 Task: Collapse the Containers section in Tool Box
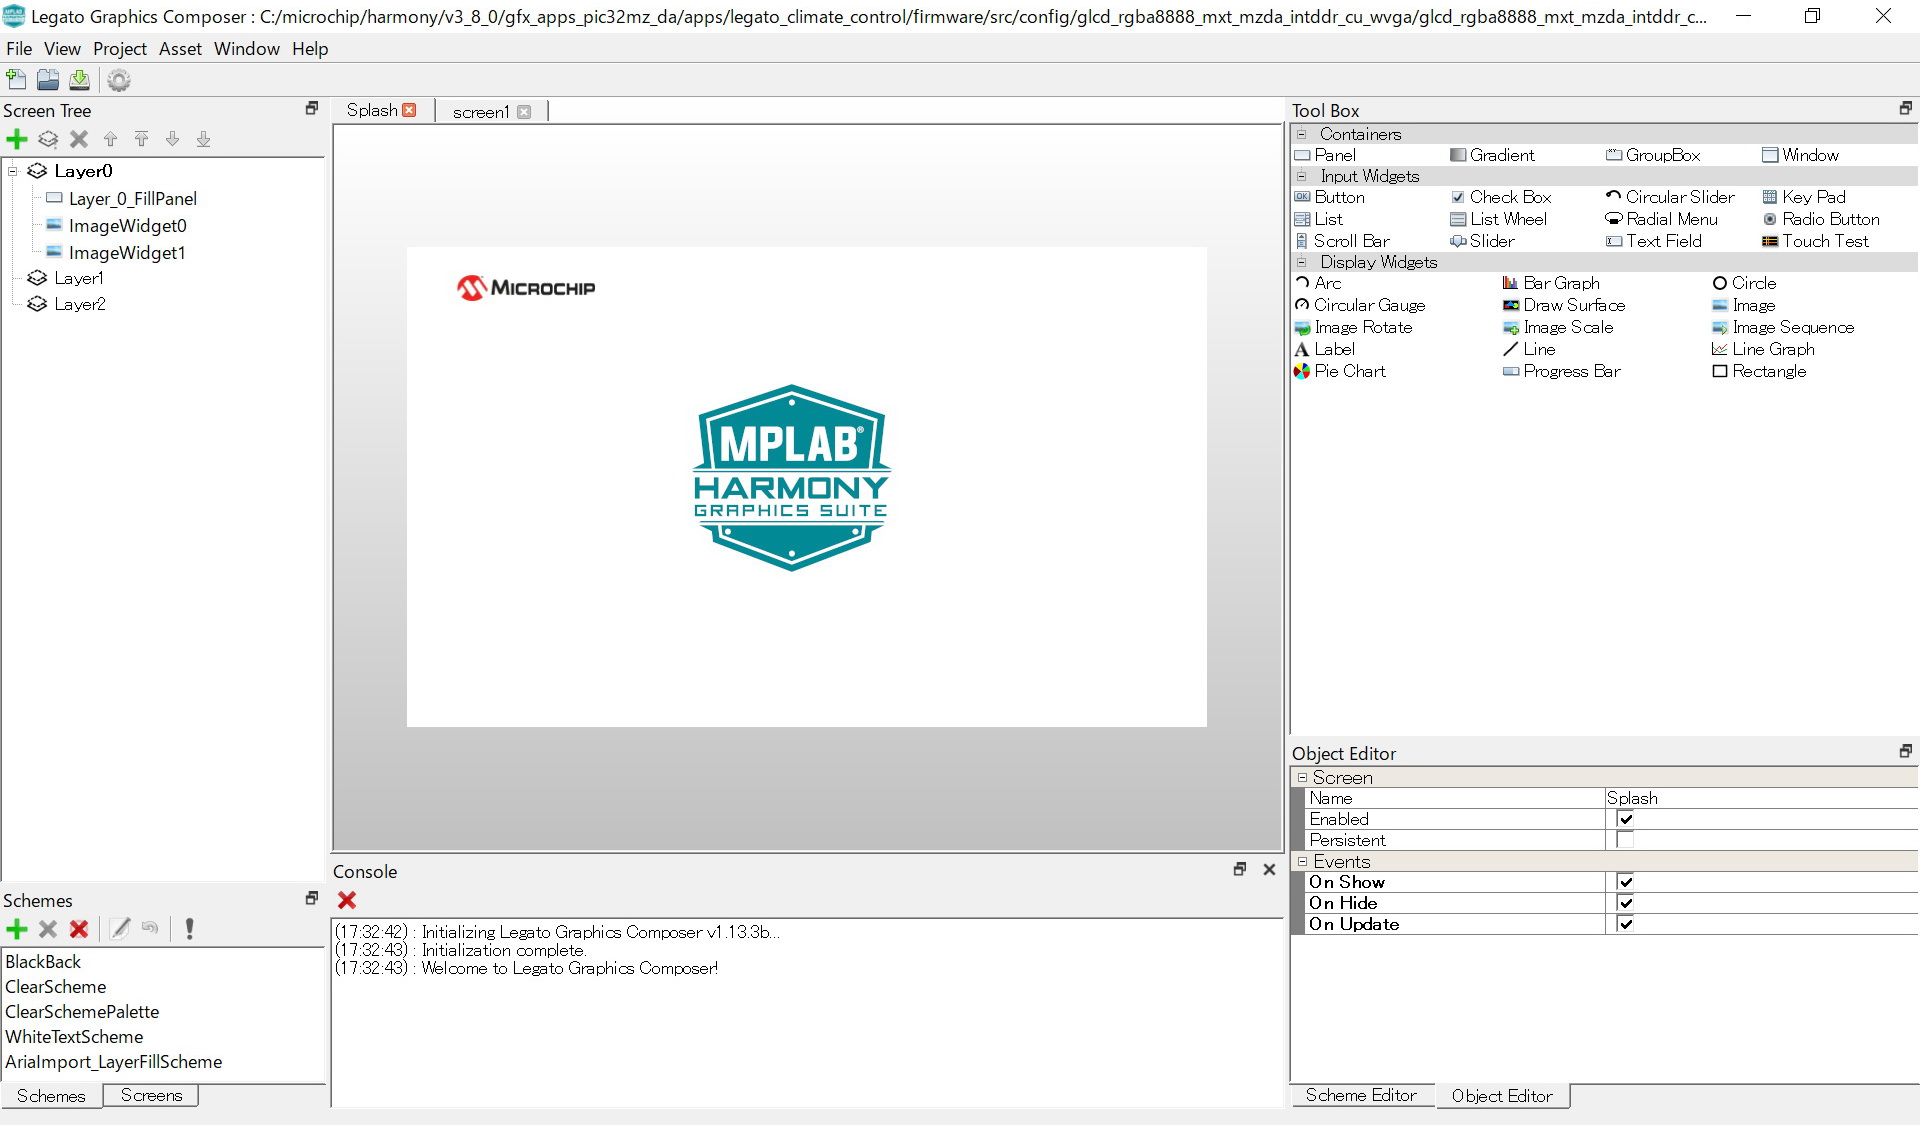coord(1302,134)
